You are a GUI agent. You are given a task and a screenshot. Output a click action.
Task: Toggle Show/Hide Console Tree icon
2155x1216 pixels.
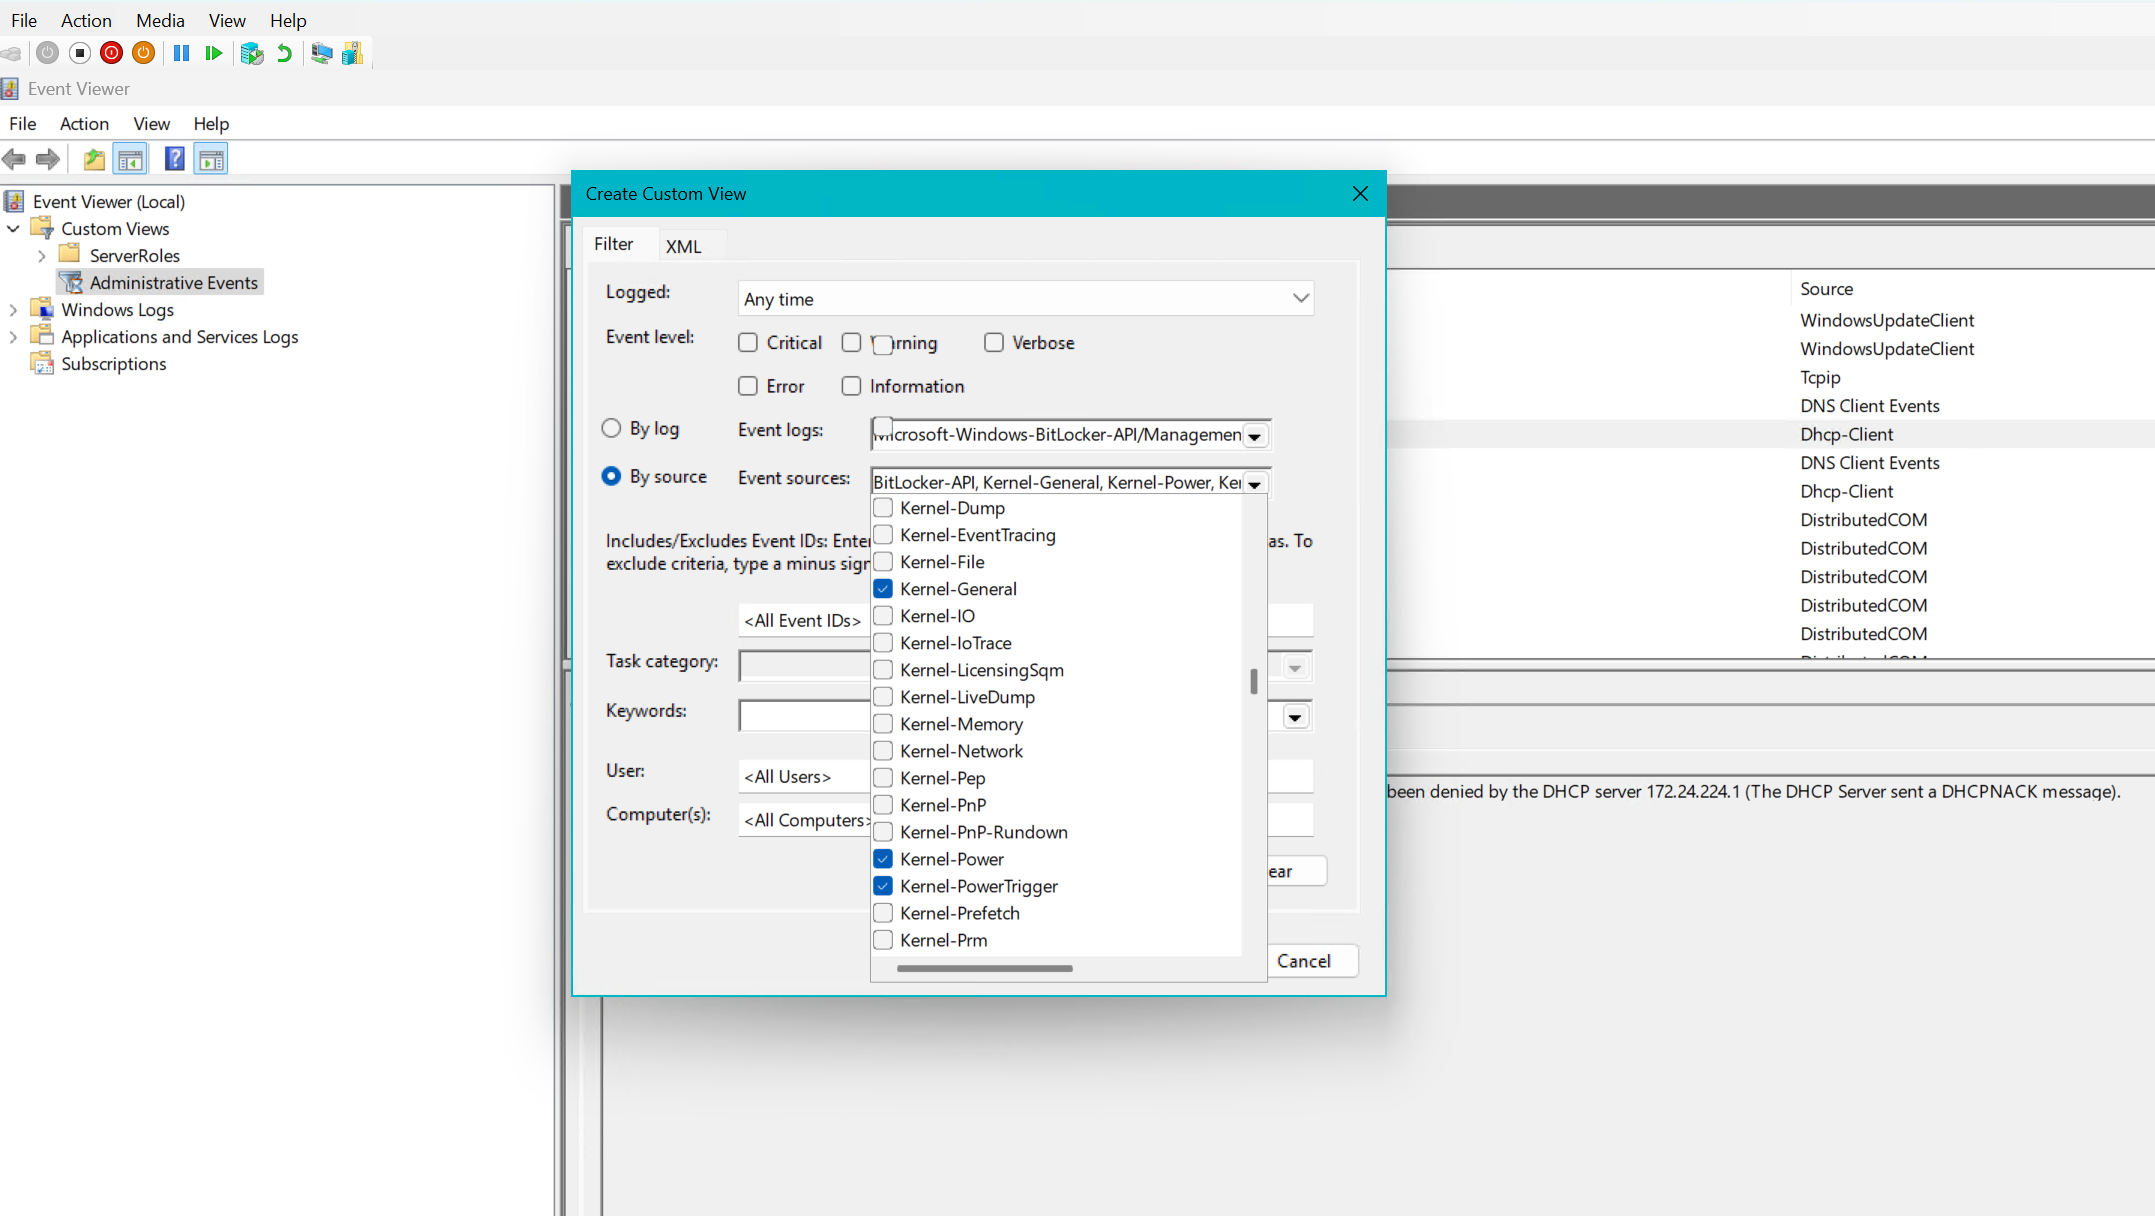click(131, 159)
